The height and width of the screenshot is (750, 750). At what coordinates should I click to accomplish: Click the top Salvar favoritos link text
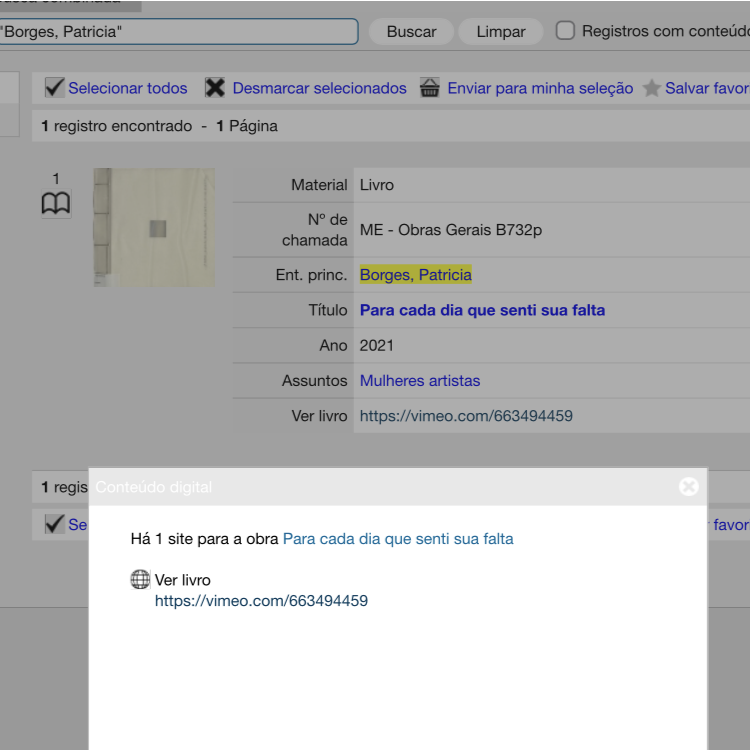pos(707,88)
